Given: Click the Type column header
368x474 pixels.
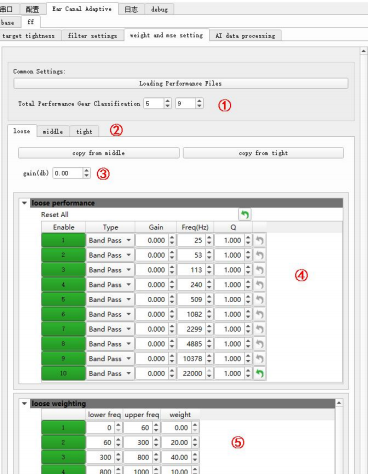Looking at the screenshot, I should coord(110,227).
